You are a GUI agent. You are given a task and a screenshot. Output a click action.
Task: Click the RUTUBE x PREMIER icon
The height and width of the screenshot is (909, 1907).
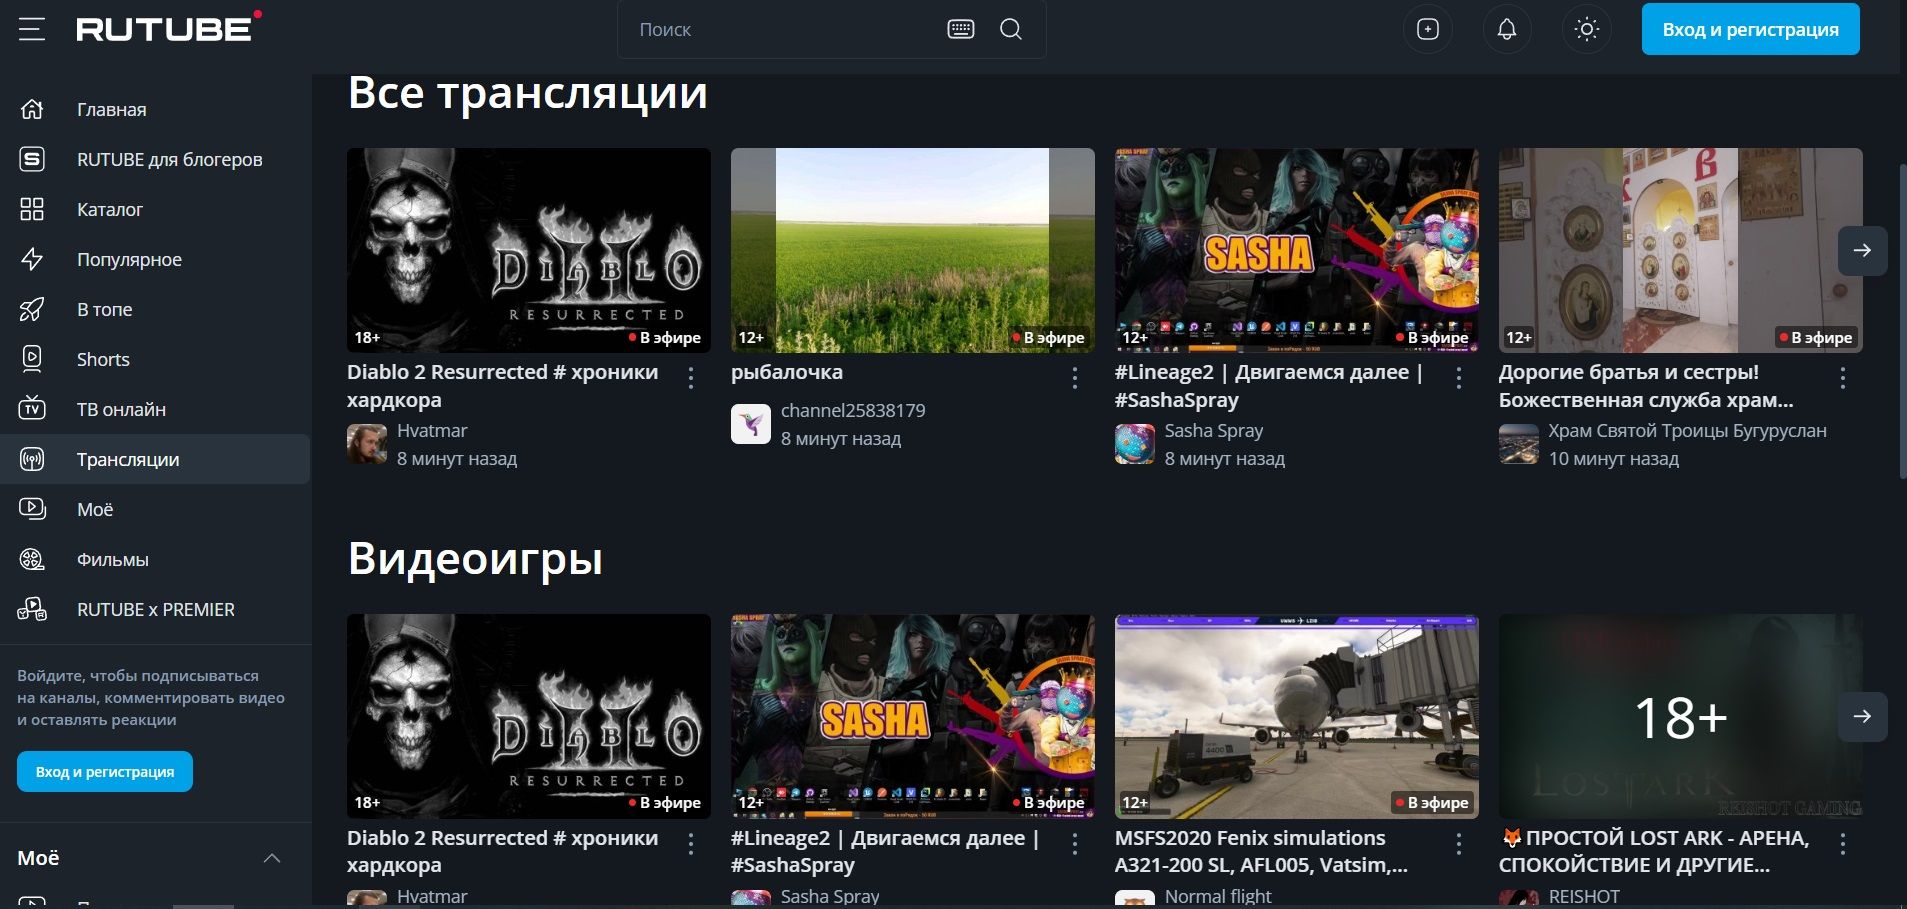tap(32, 609)
